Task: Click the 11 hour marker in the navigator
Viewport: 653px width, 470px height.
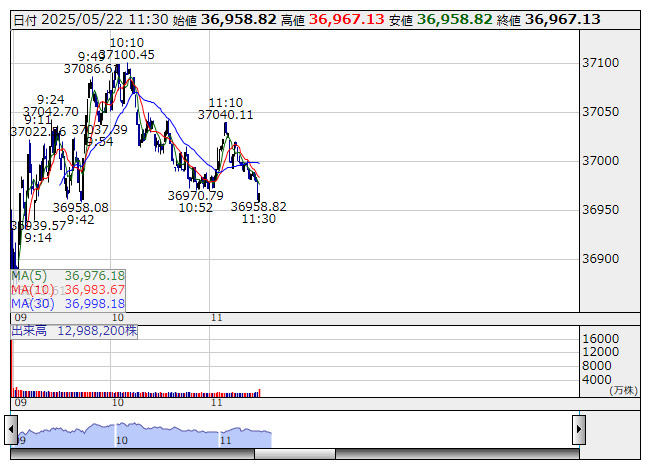Action: point(225,440)
